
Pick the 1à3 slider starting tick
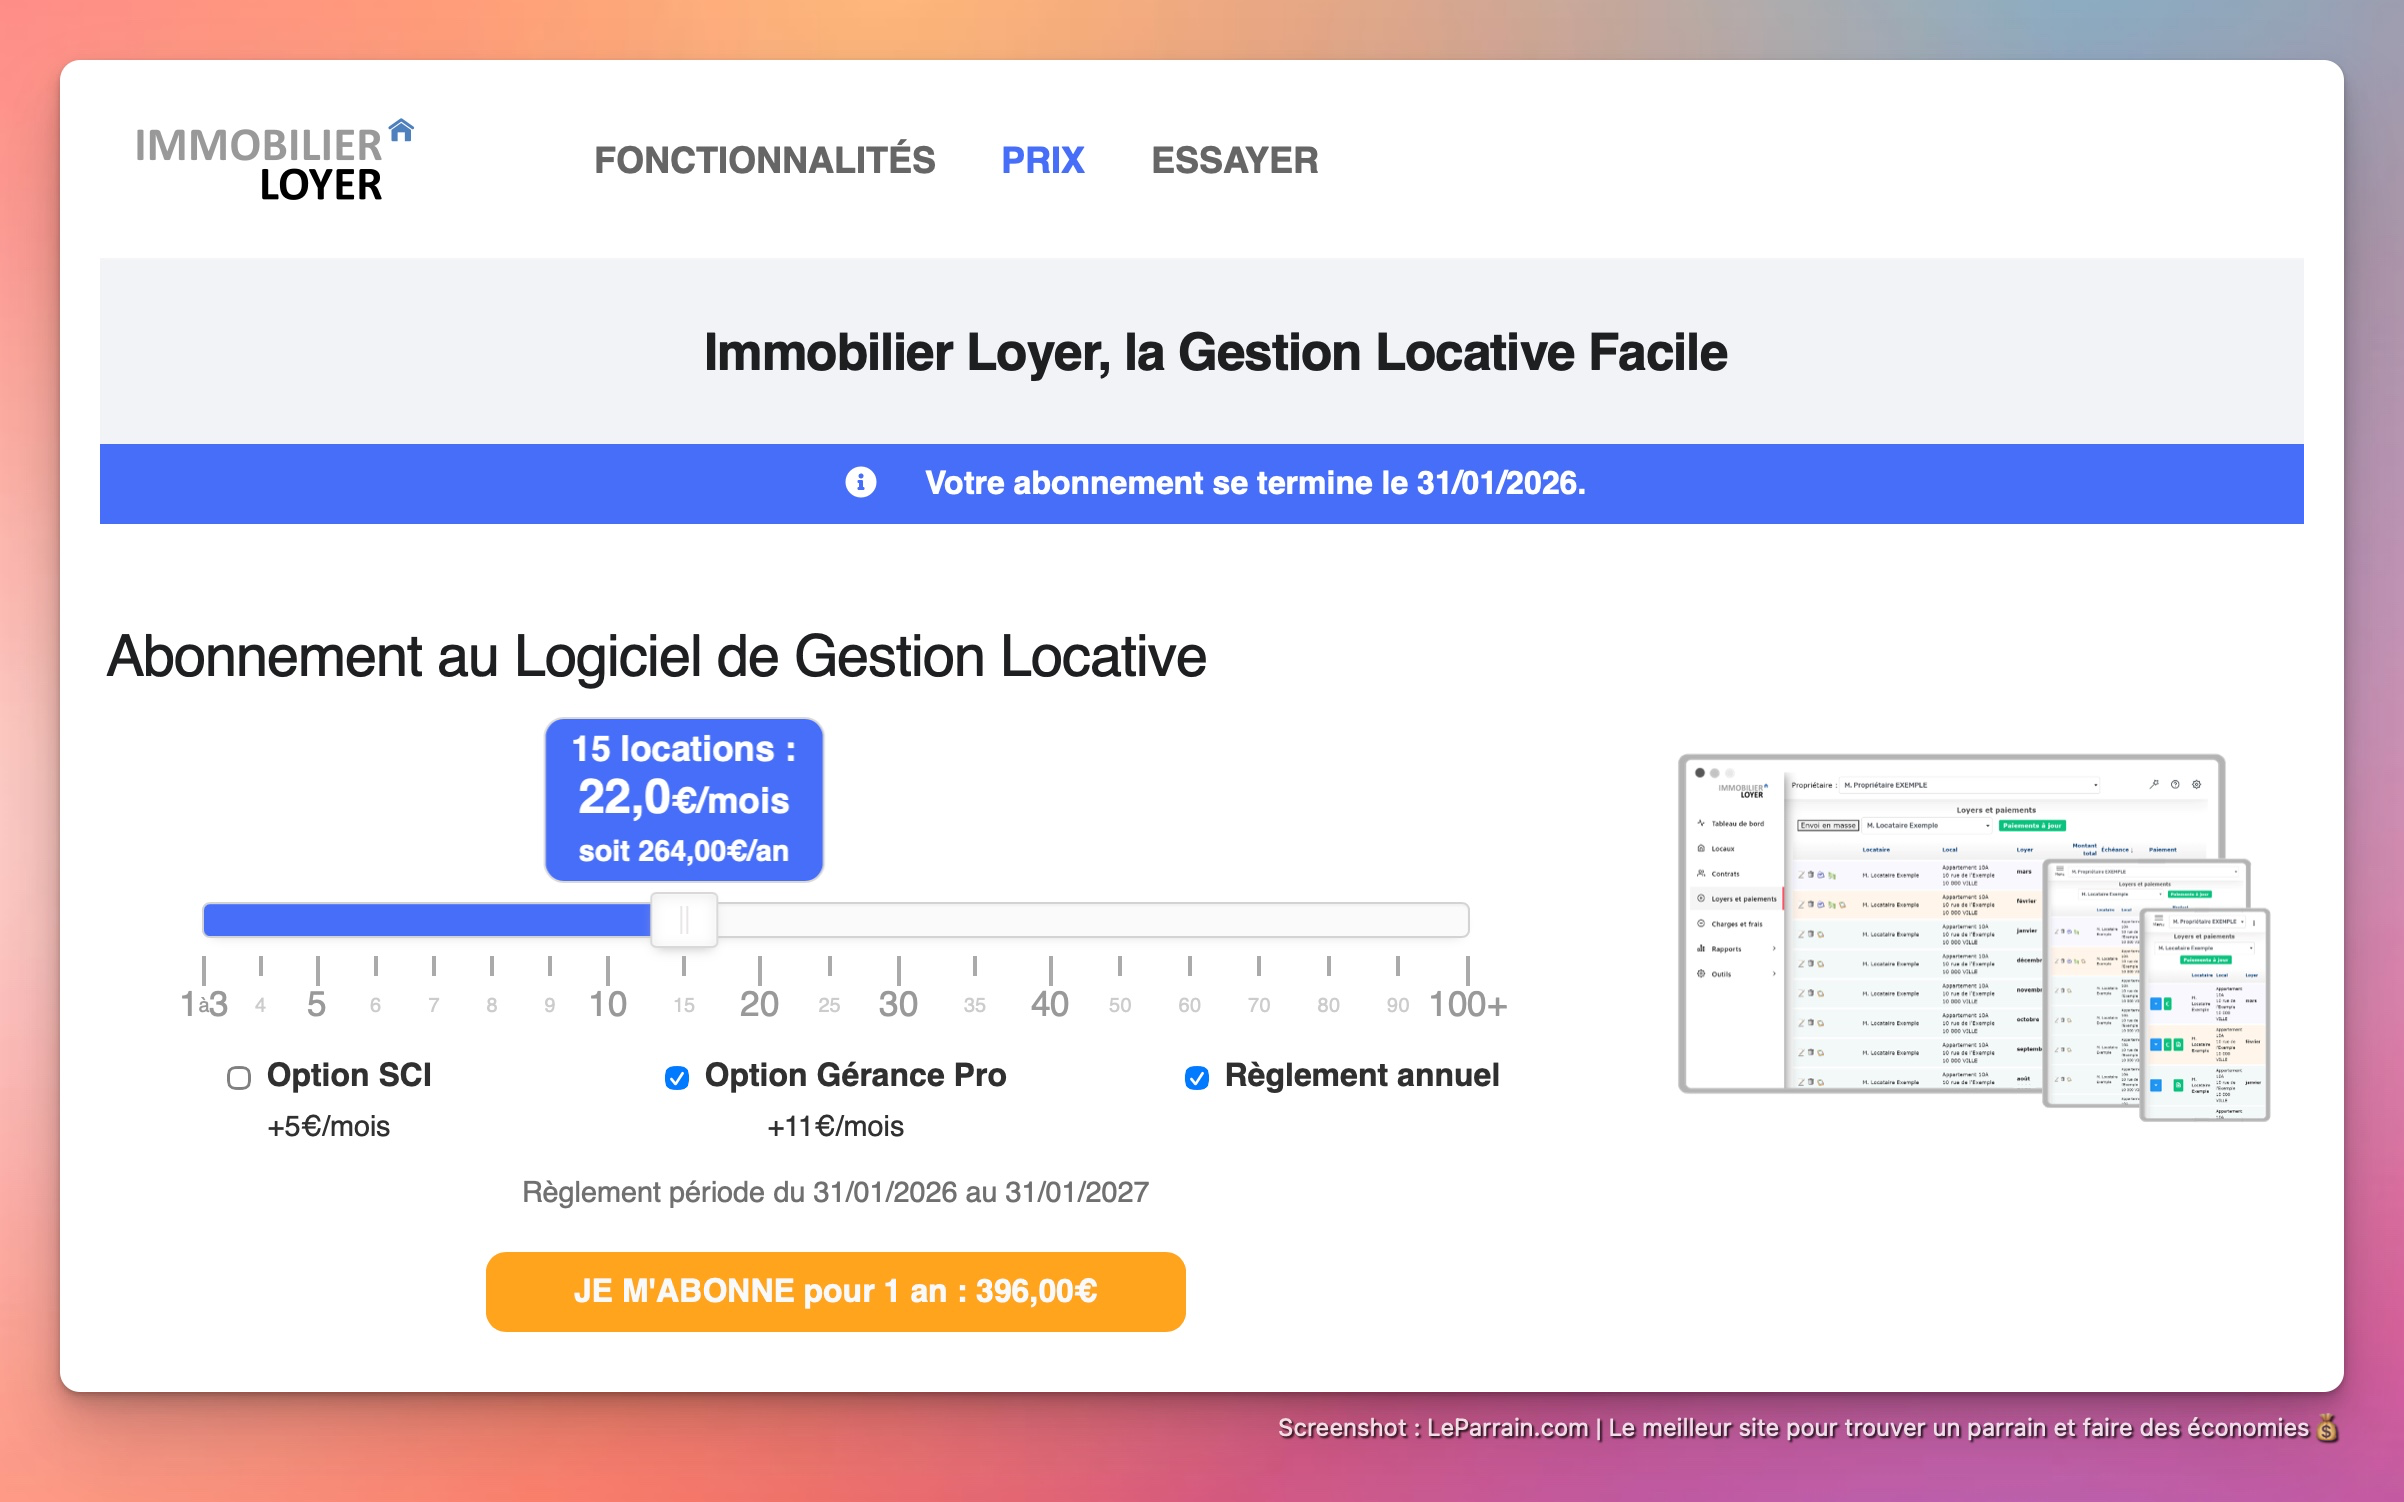click(204, 1003)
